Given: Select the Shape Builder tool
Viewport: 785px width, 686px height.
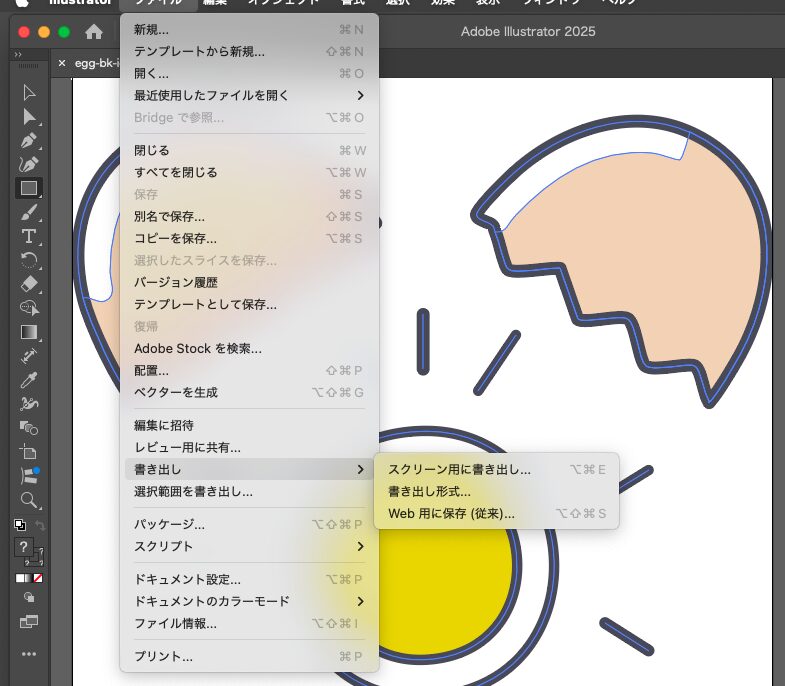Looking at the screenshot, I should pyautogui.click(x=29, y=307).
